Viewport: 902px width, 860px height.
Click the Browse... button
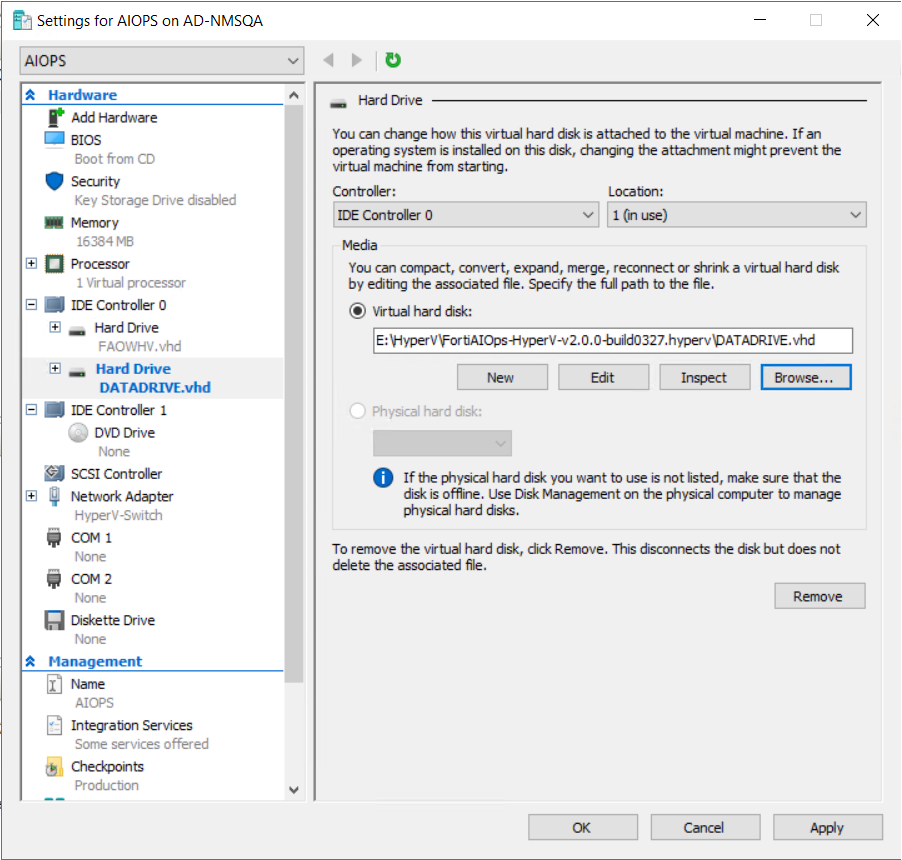pos(806,377)
